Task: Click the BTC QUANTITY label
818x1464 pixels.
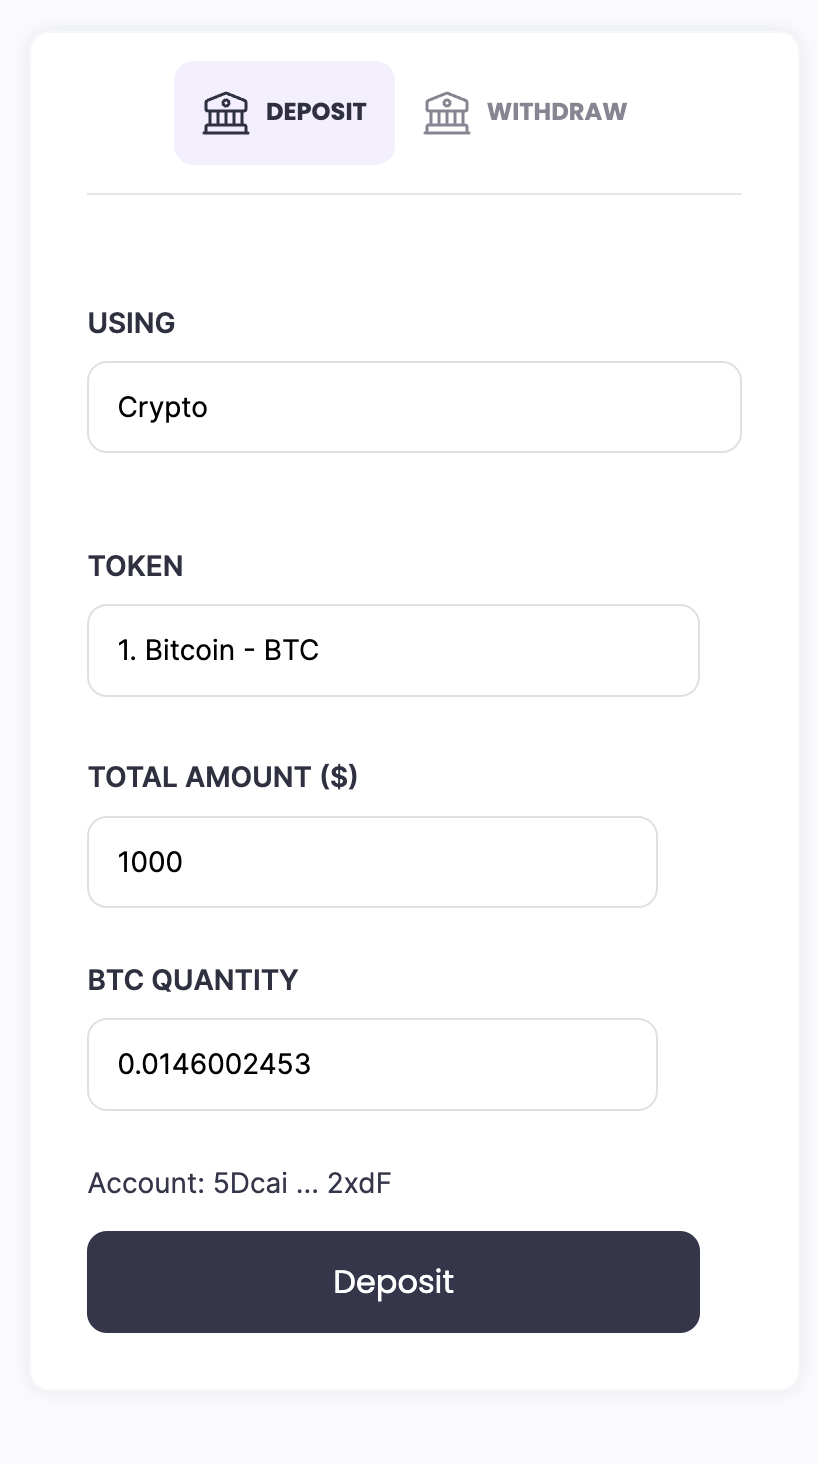Action: (193, 979)
